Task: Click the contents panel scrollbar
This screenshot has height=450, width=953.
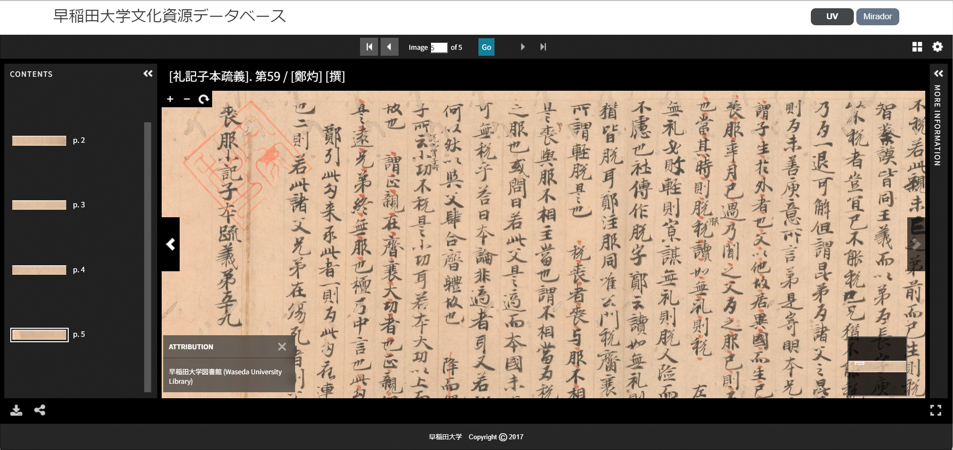Action: [148, 257]
